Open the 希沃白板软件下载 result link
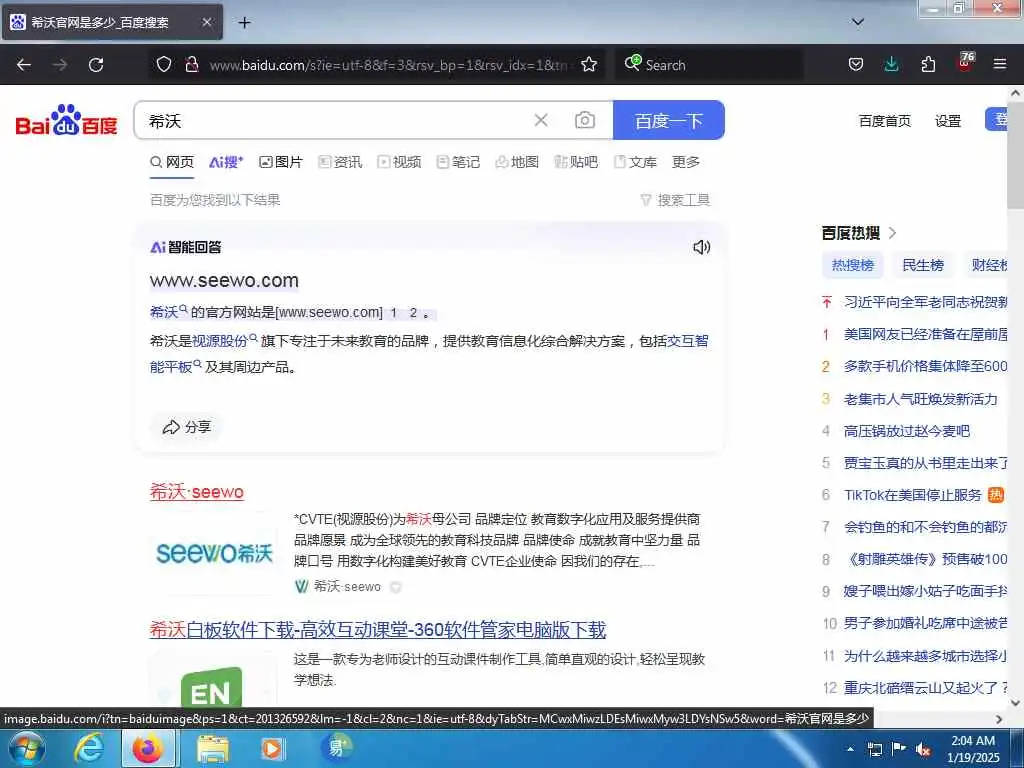This screenshot has width=1024, height=768. pos(377,630)
